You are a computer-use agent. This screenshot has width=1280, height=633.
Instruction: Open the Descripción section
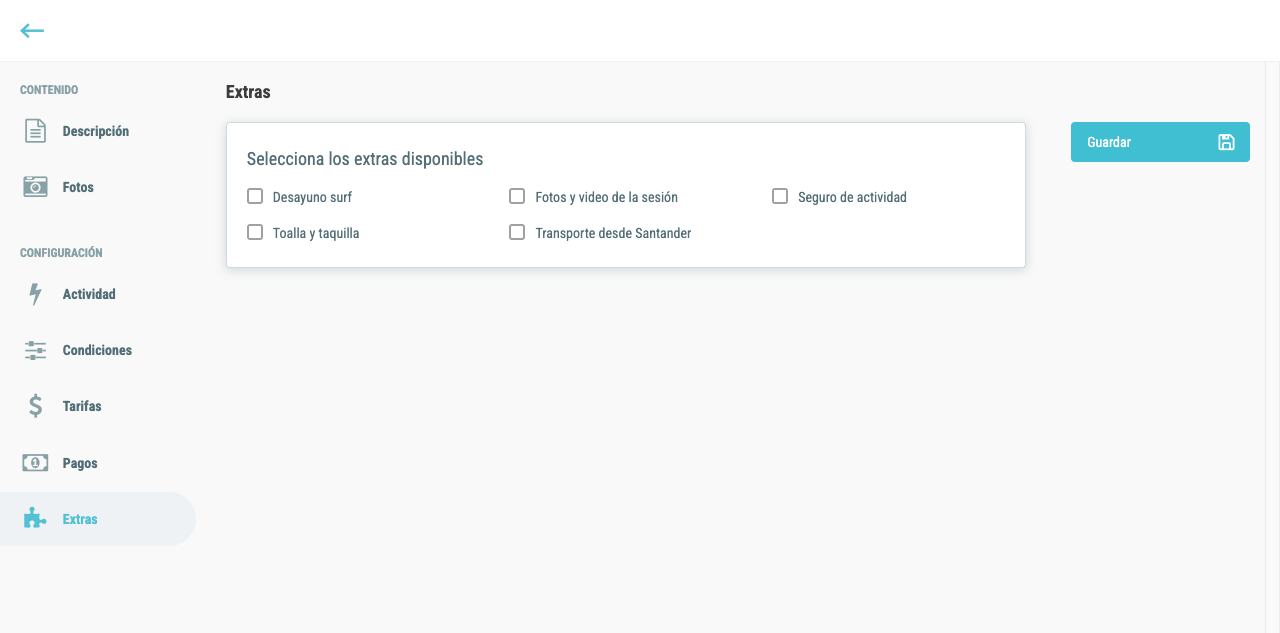98,131
